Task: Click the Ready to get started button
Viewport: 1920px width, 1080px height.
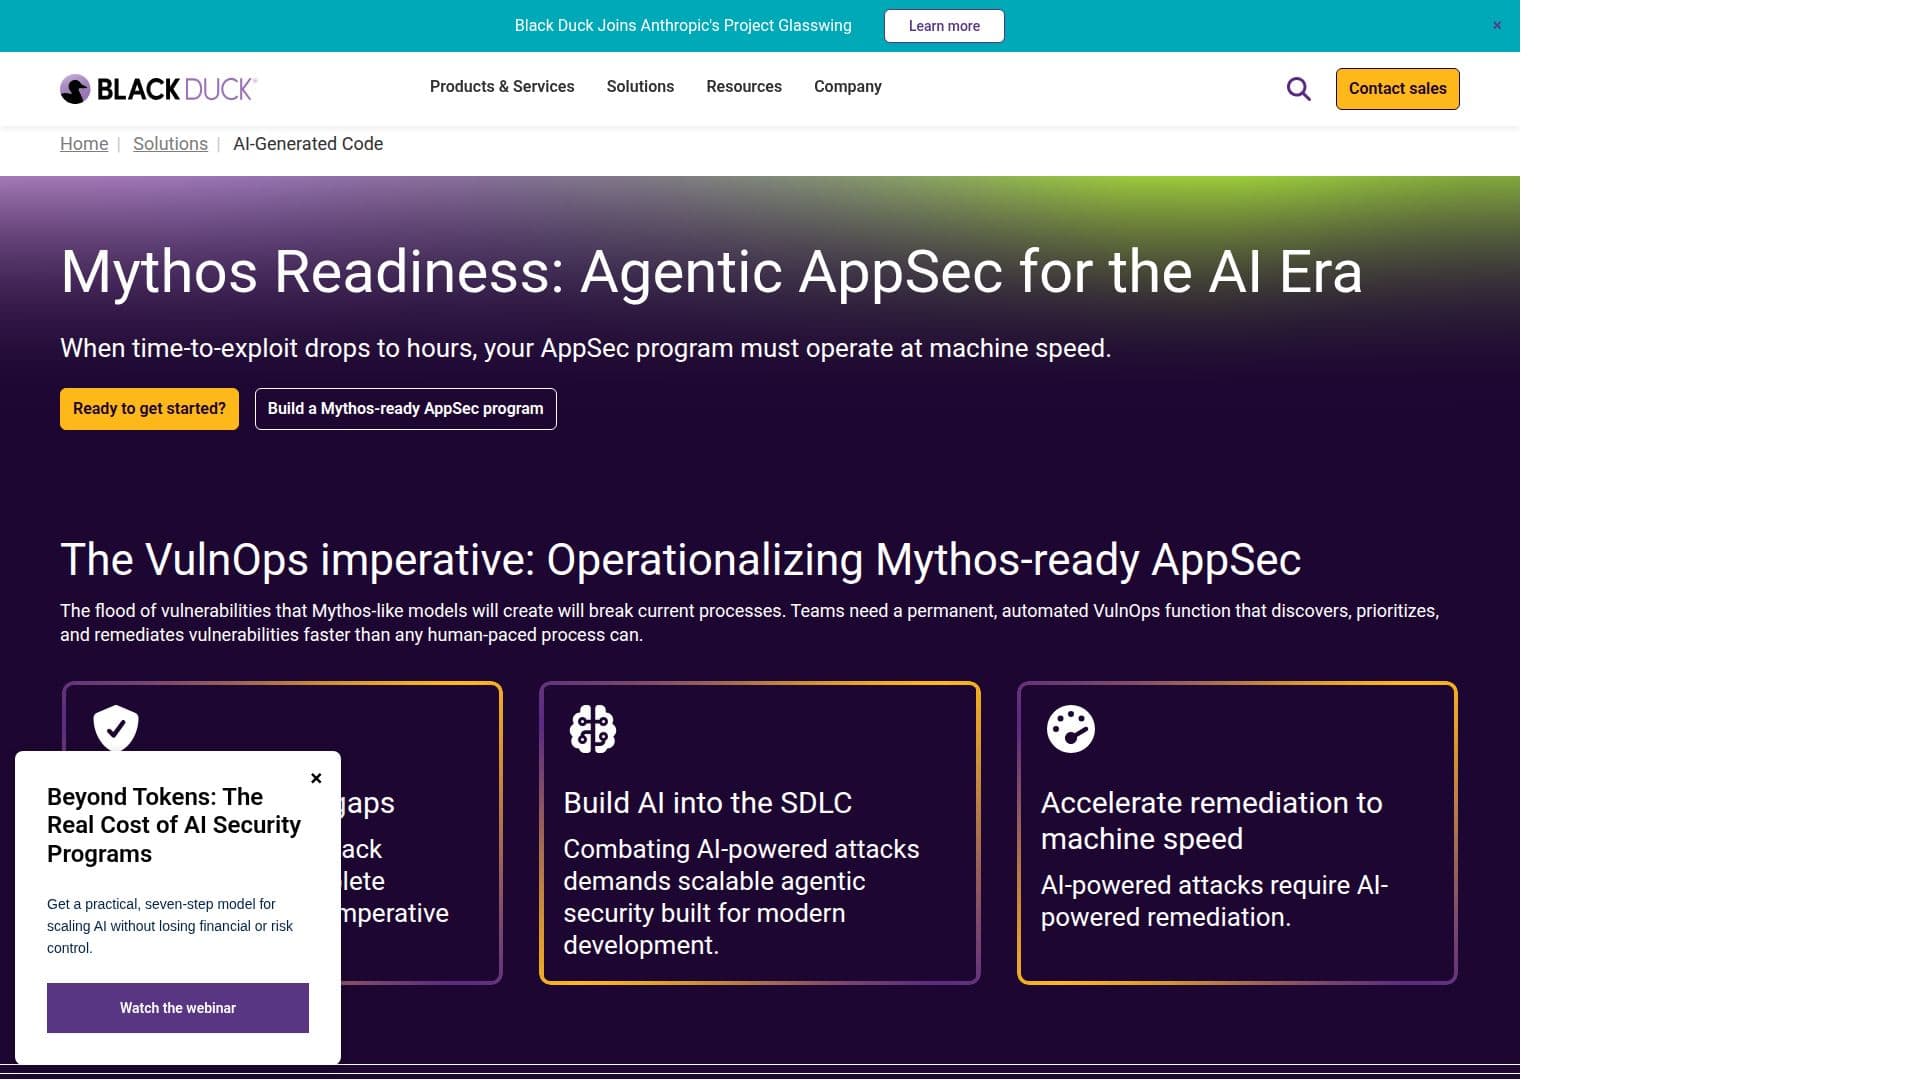Action: tap(149, 409)
